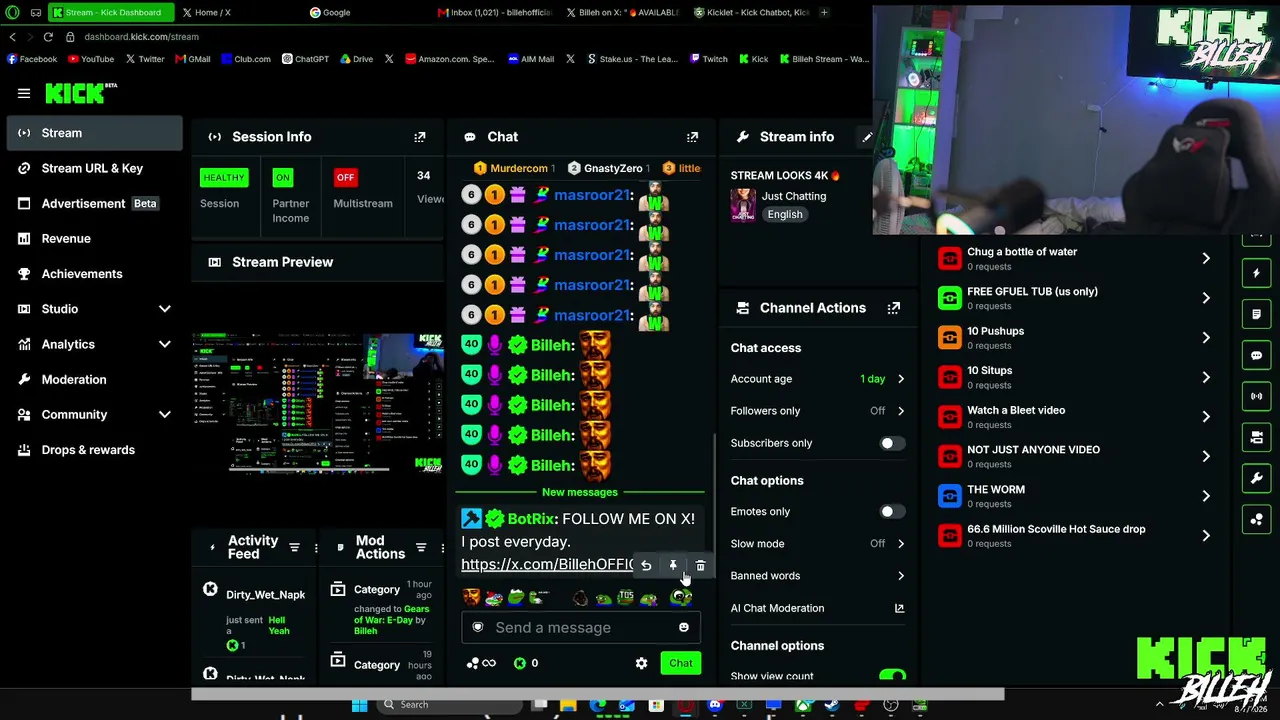Open the hamburger menu beside the Kick logo

[24, 93]
